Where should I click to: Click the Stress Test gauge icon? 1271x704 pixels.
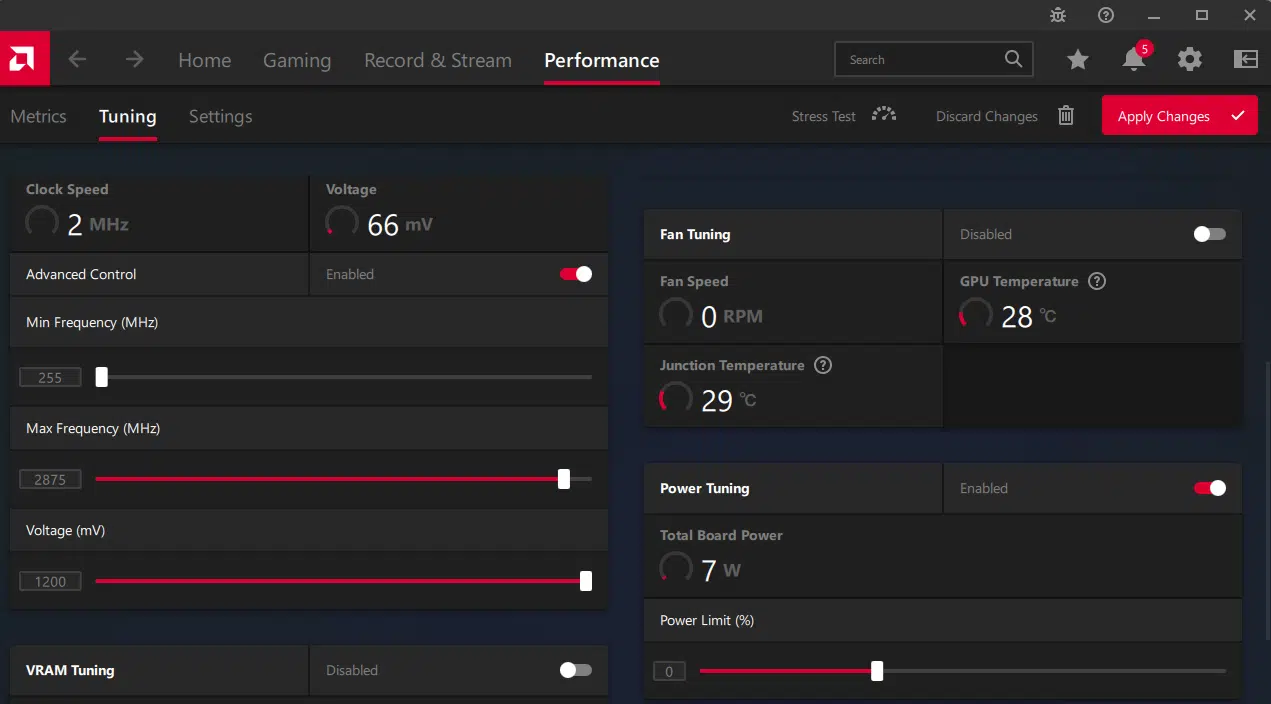(x=883, y=114)
